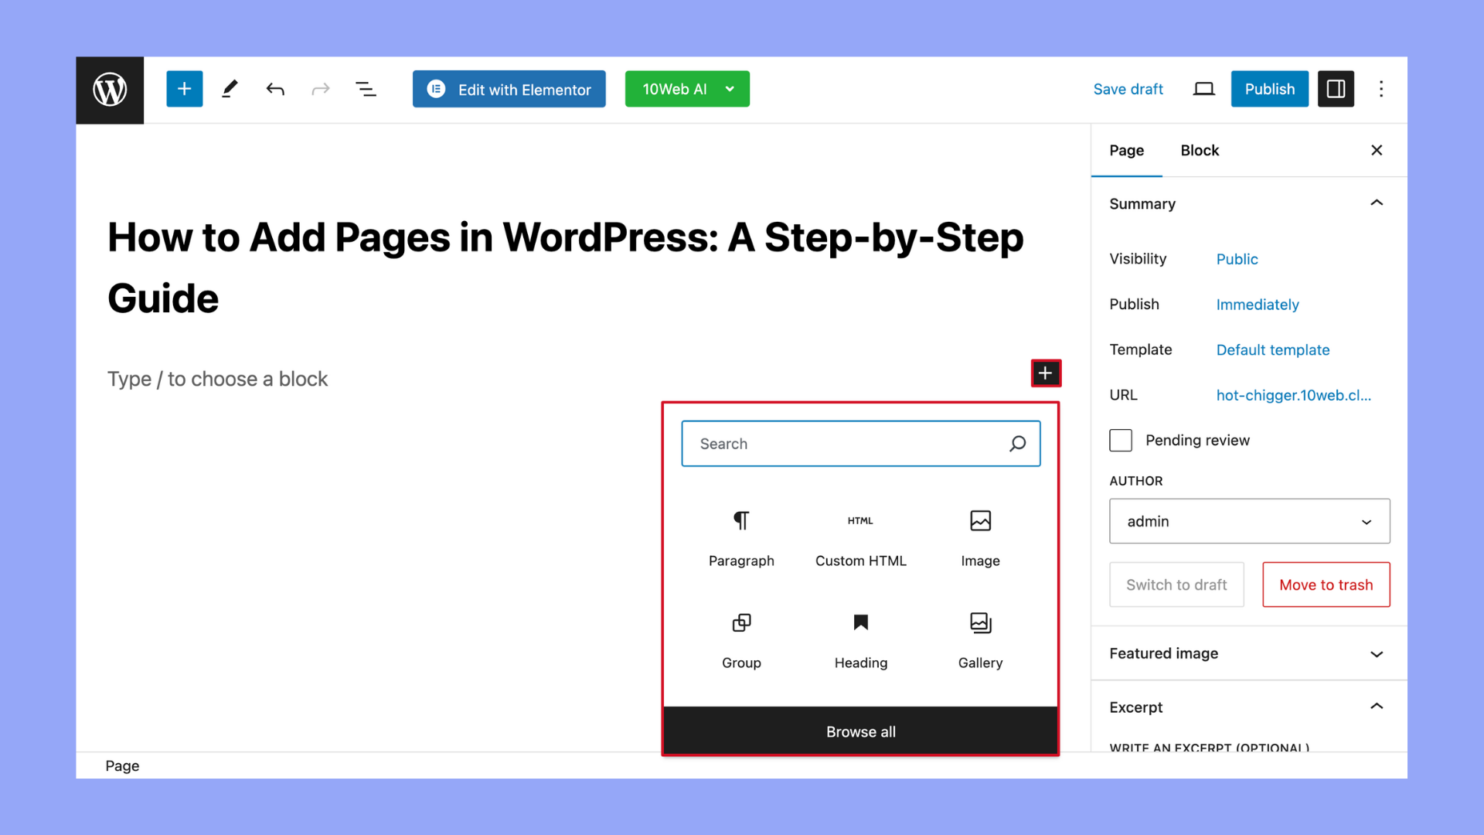The height and width of the screenshot is (835, 1484).
Task: Check the Pending review checkbox
Action: point(1120,440)
